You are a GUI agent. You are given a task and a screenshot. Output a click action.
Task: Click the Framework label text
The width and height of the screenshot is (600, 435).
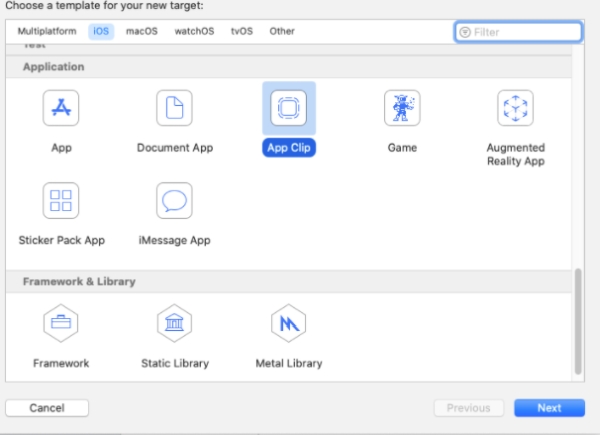pos(61,363)
